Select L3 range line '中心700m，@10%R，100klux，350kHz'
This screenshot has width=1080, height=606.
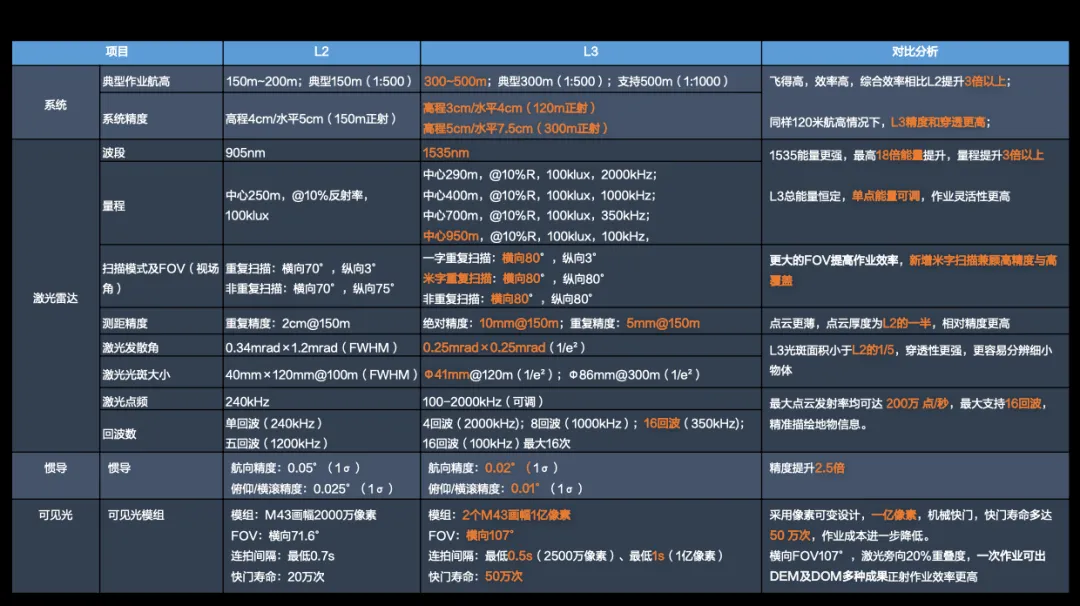[x=536, y=216]
